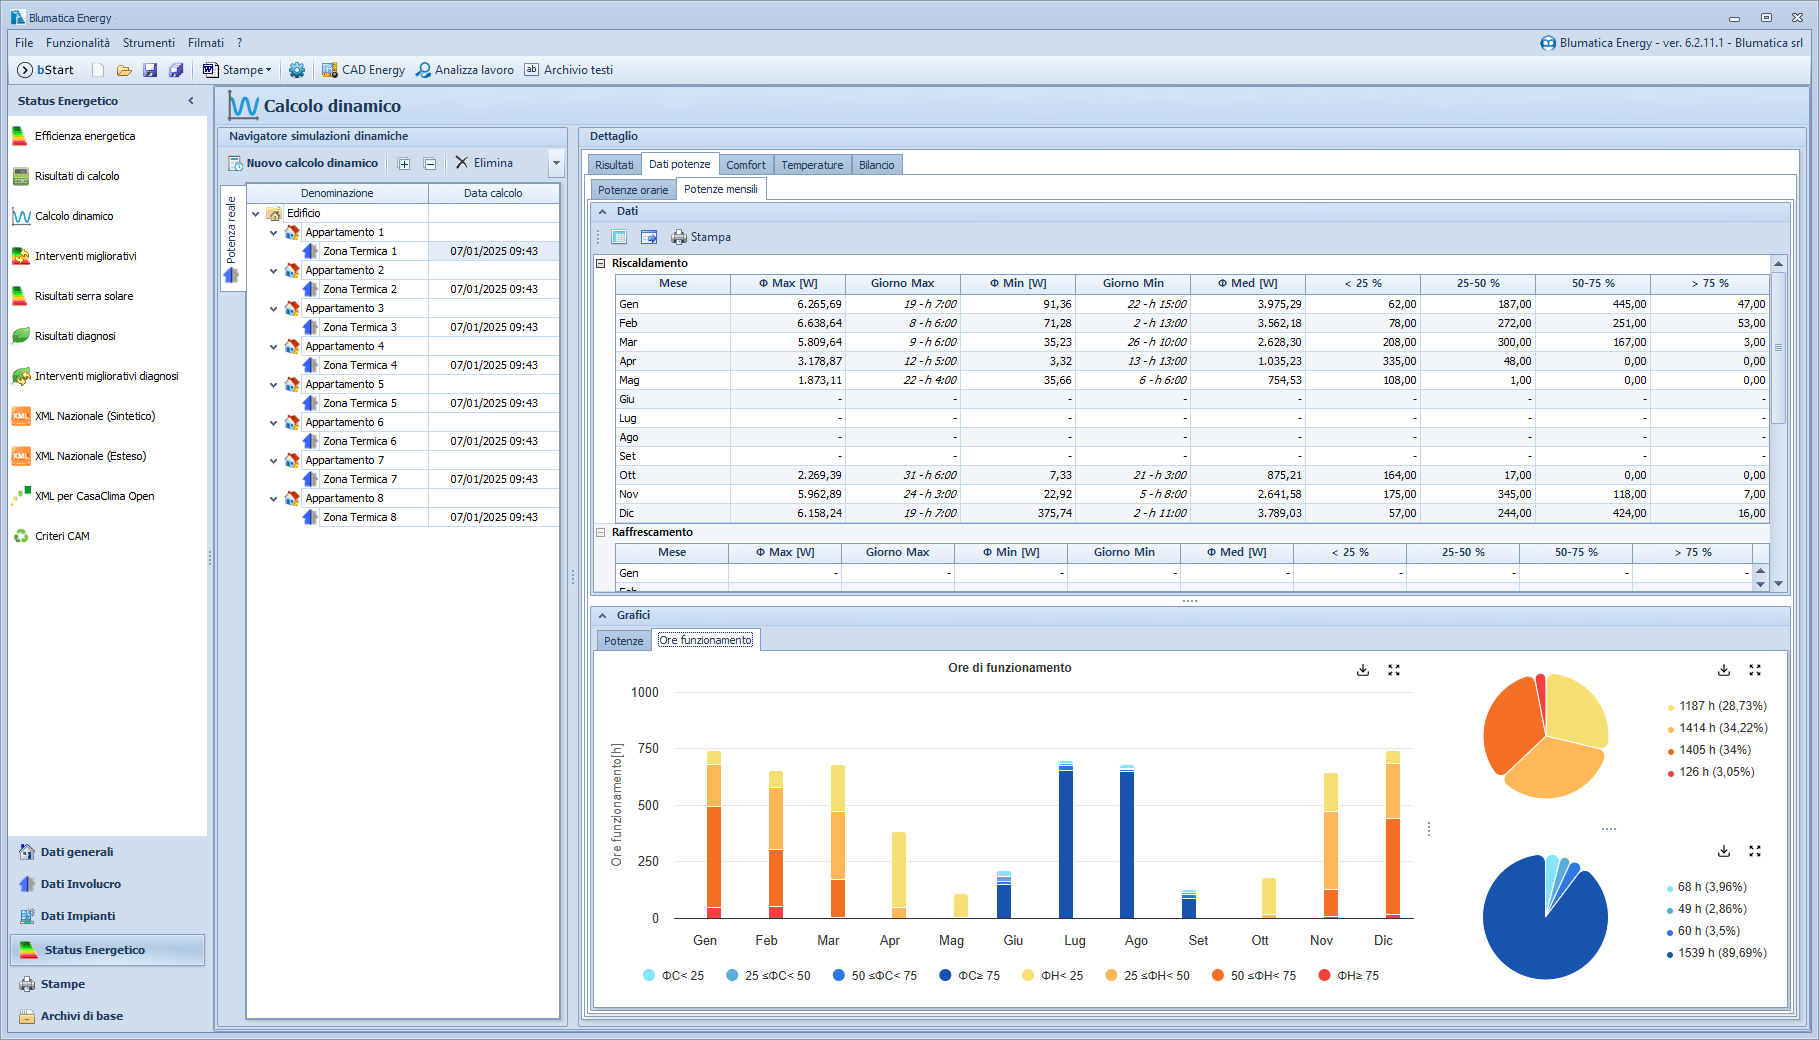Toggle the ΦC≥ 75 legend series

969,976
